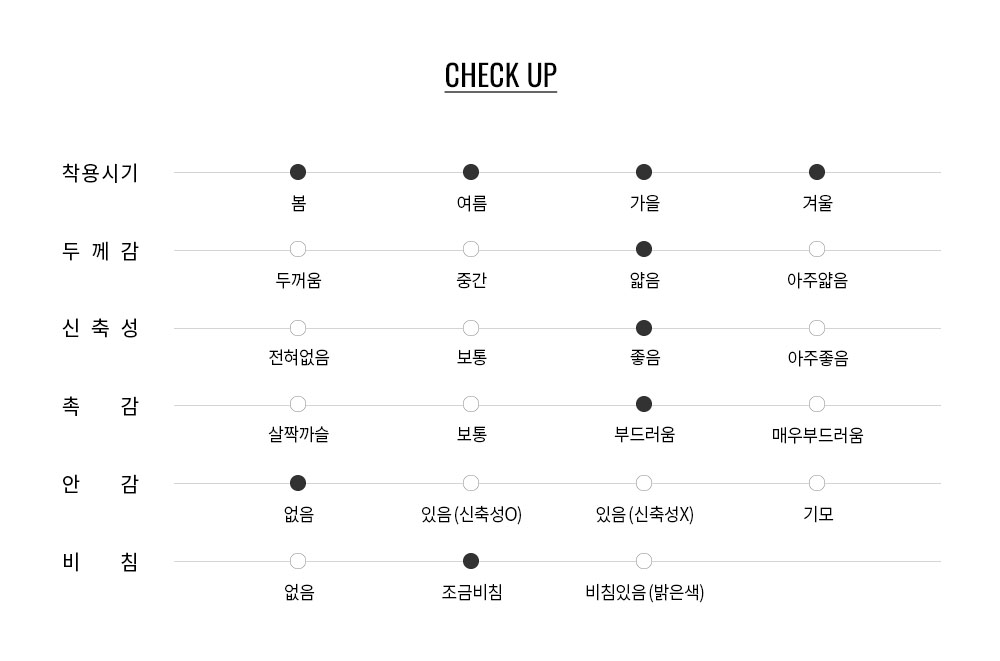1000x661 pixels.
Task: Click the 조금비침 sheerness dot
Action: (x=471, y=561)
